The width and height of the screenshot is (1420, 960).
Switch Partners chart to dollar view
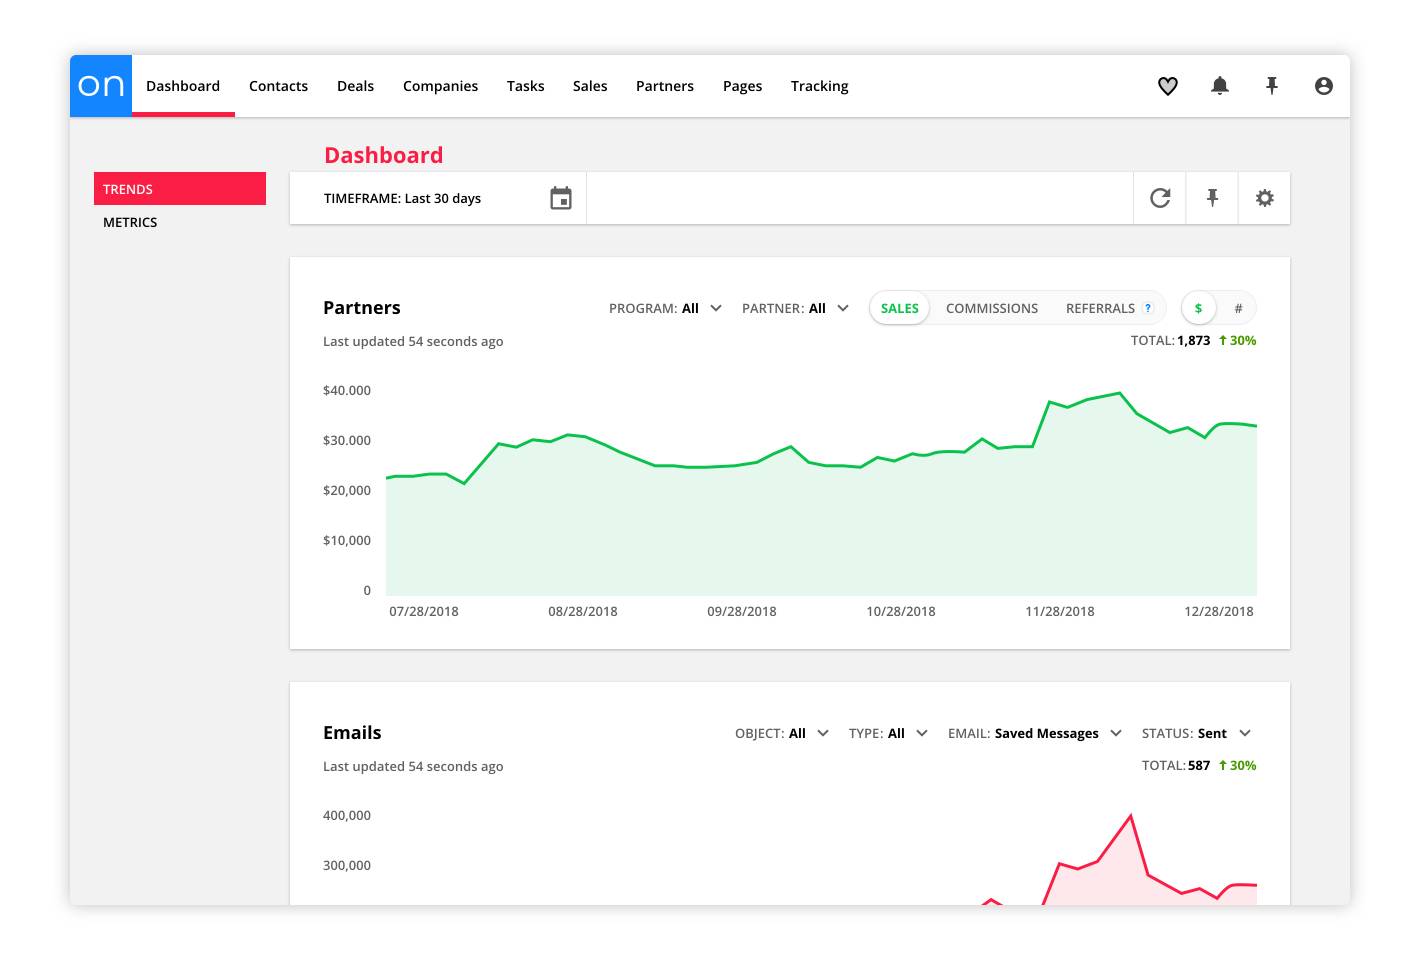(1198, 308)
